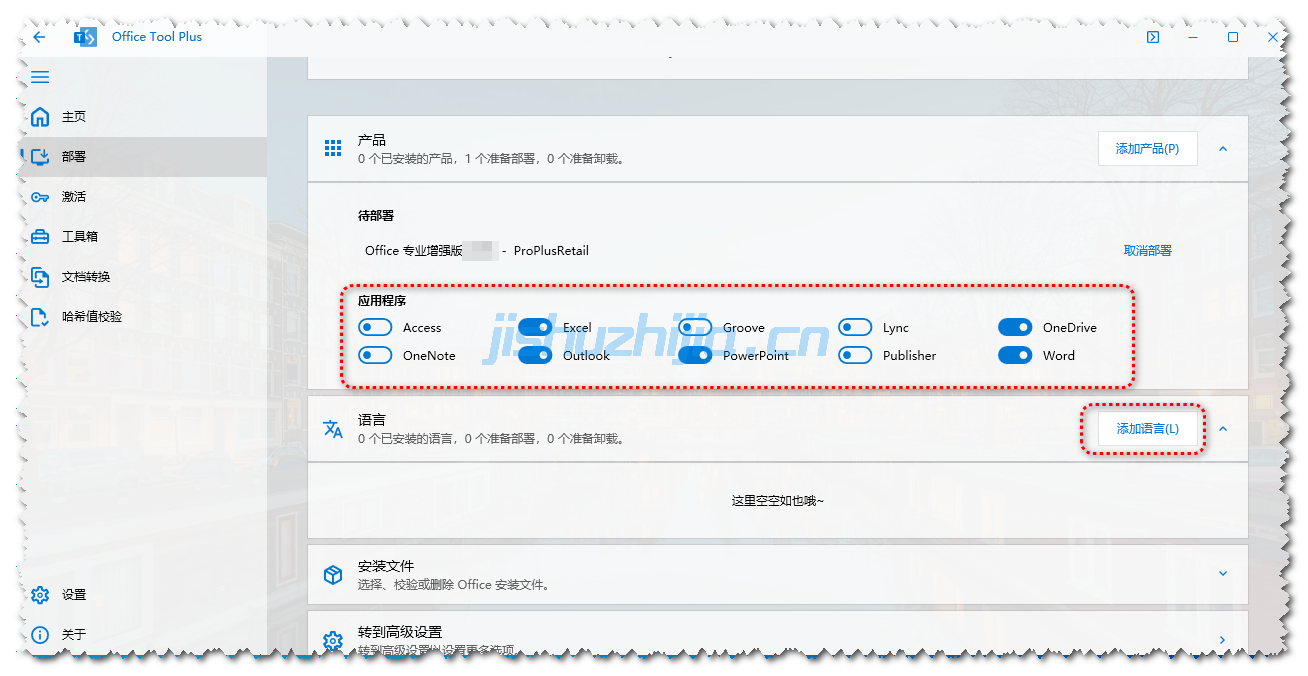Open the hamburger navigation menu
Image resolution: width=1308 pixels, height=676 pixels.
[40, 77]
